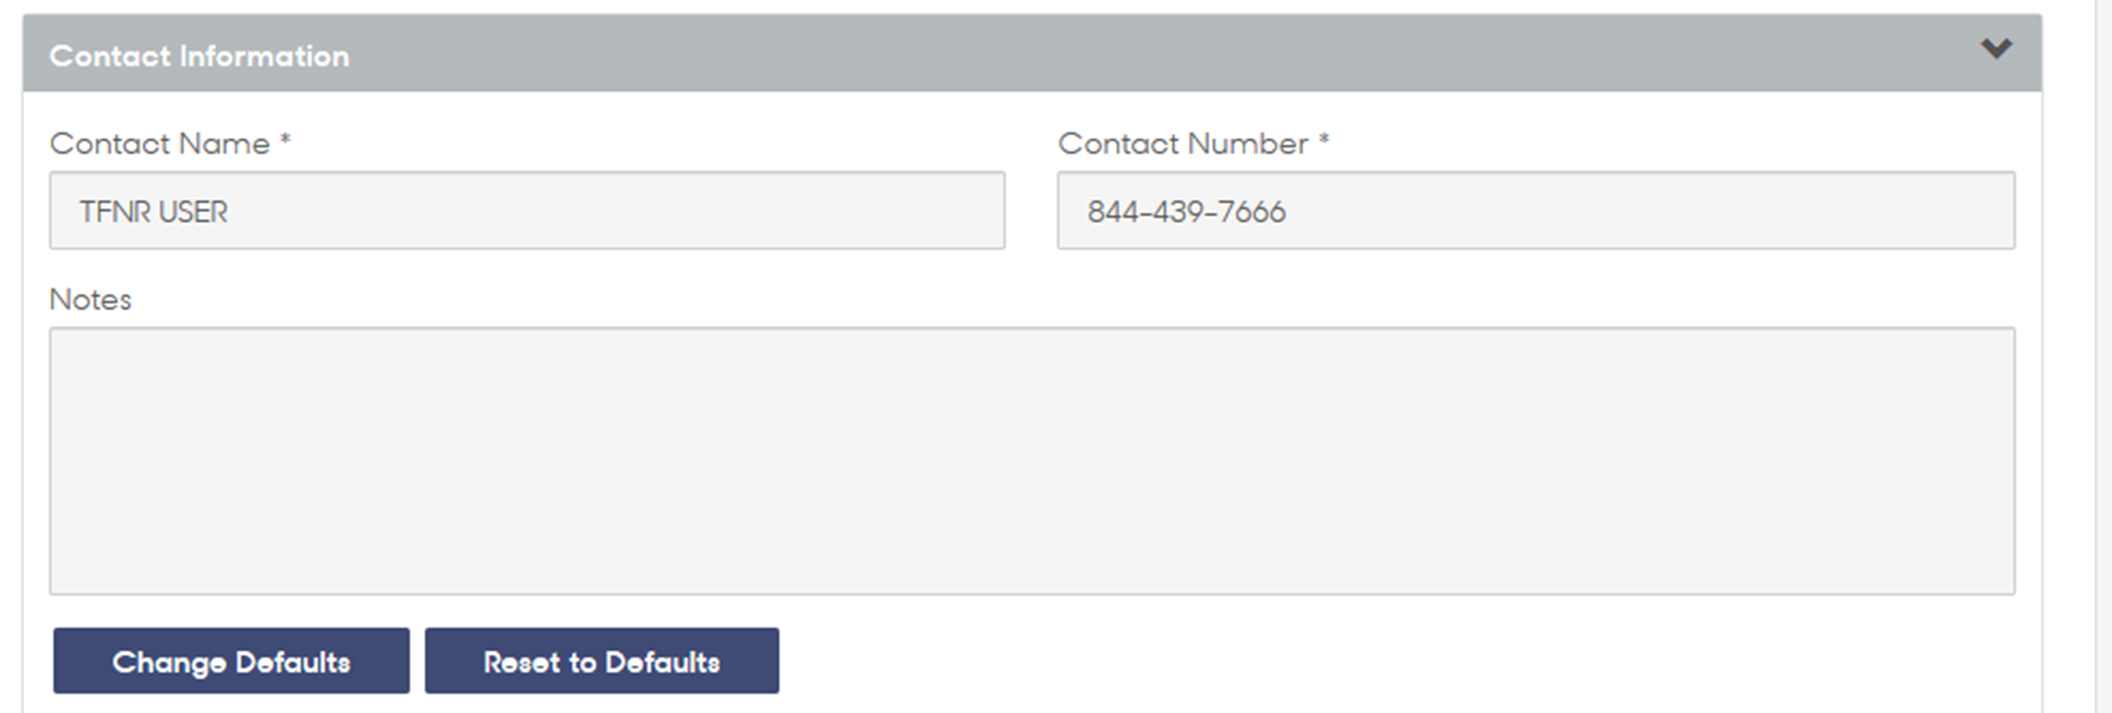Focus the Contact Number input field

(x=1536, y=210)
